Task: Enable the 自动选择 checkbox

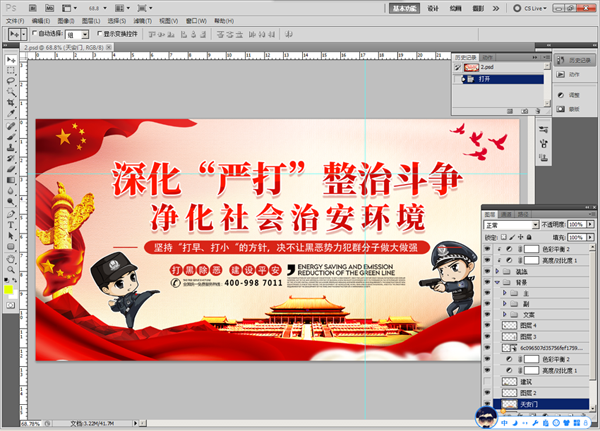Action: [35, 33]
